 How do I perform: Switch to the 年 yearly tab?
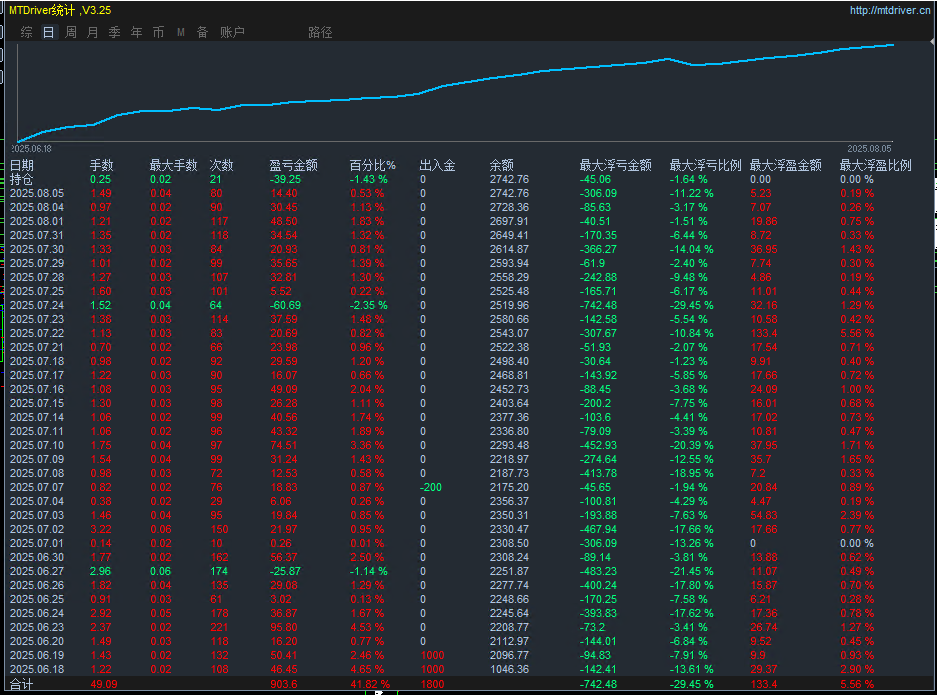[x=136, y=32]
